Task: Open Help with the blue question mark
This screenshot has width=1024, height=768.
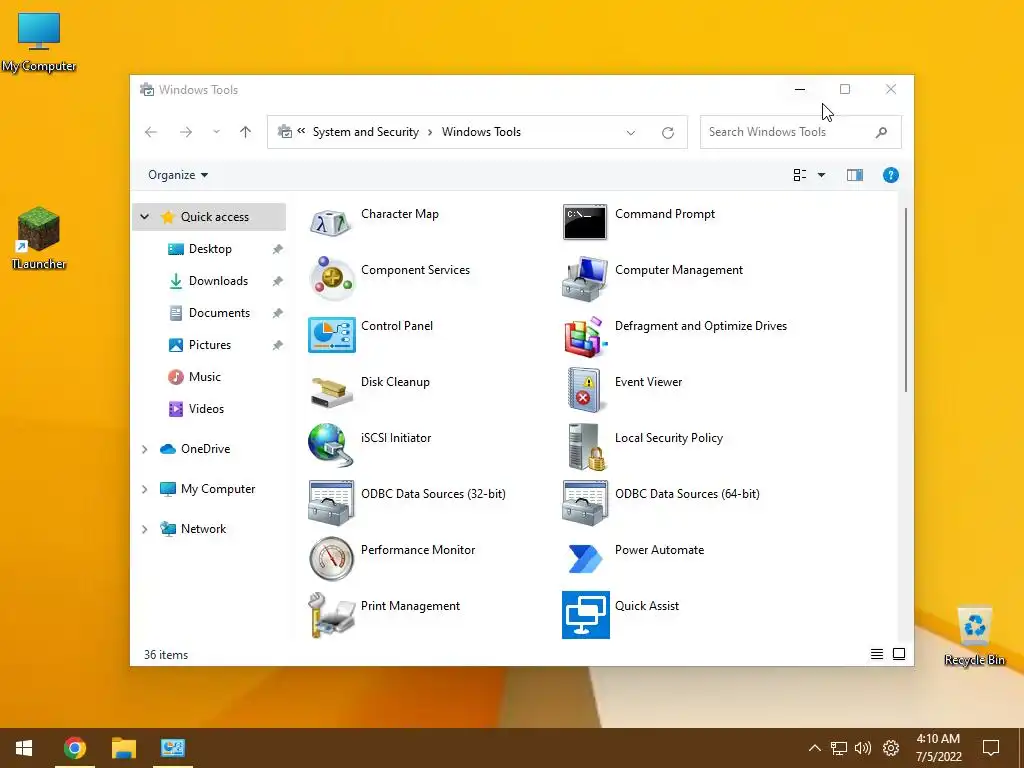Action: (891, 175)
